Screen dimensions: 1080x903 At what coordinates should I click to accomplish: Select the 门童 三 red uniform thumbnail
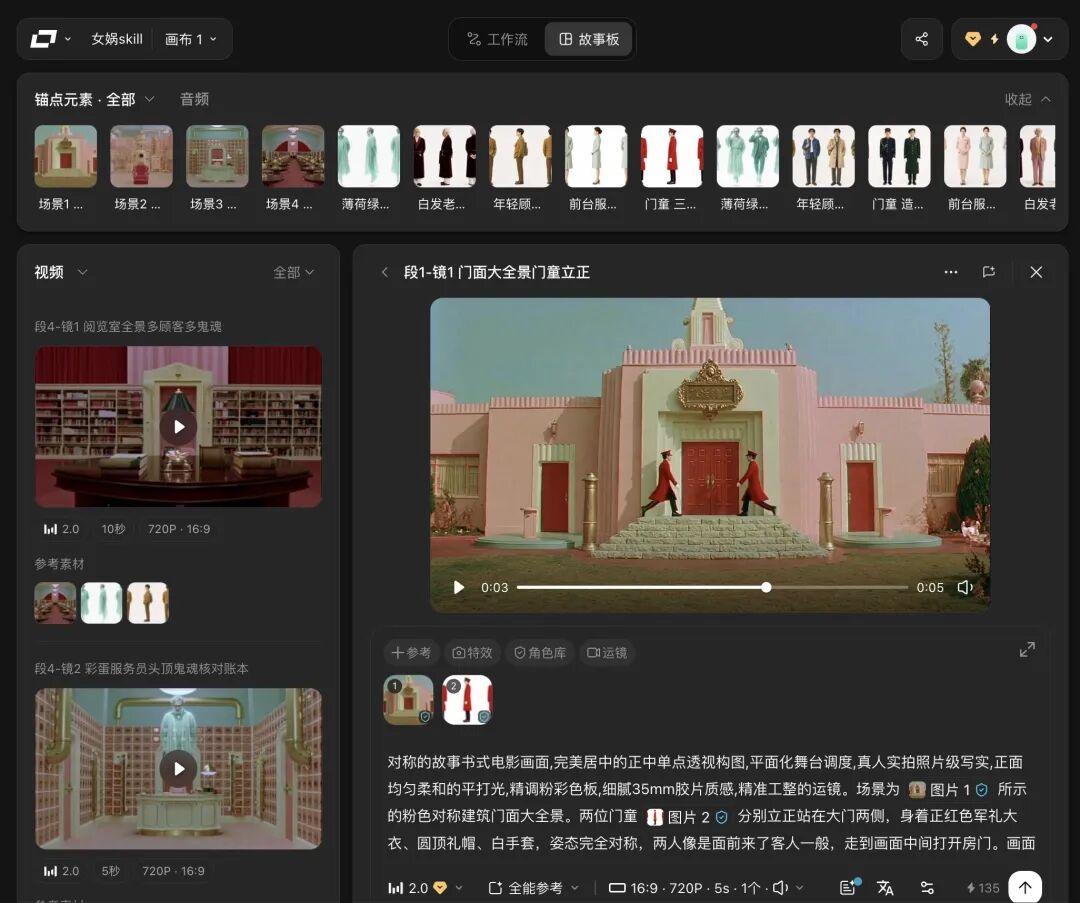click(672, 156)
